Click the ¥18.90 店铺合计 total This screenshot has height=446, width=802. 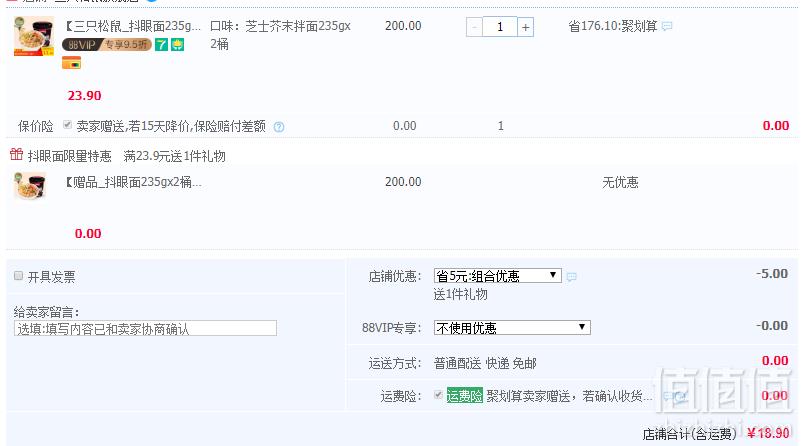pyautogui.click(x=768, y=433)
